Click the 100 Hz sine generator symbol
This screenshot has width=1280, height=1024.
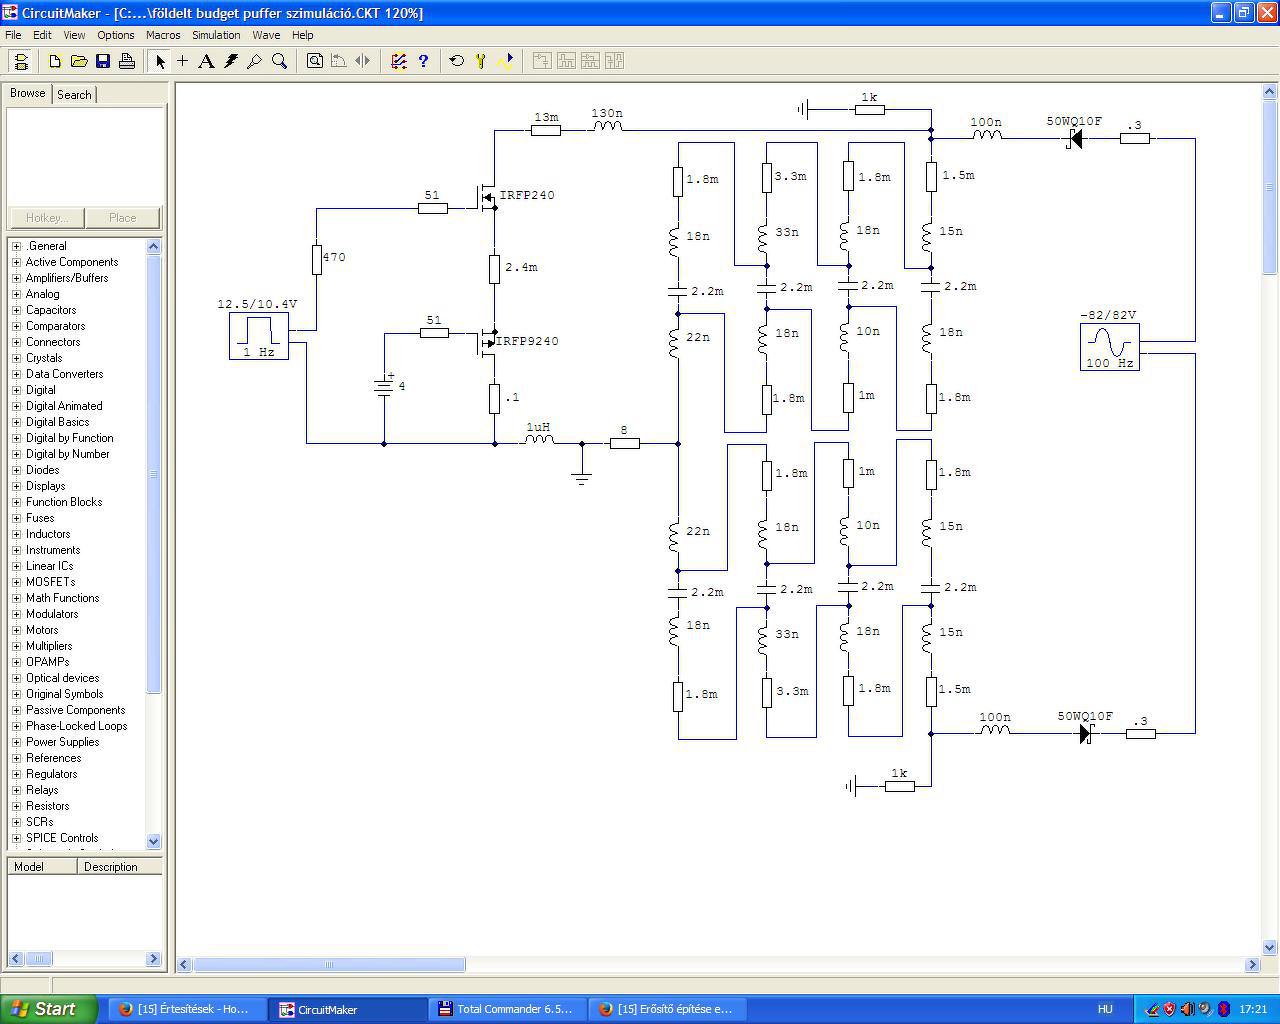point(1110,347)
